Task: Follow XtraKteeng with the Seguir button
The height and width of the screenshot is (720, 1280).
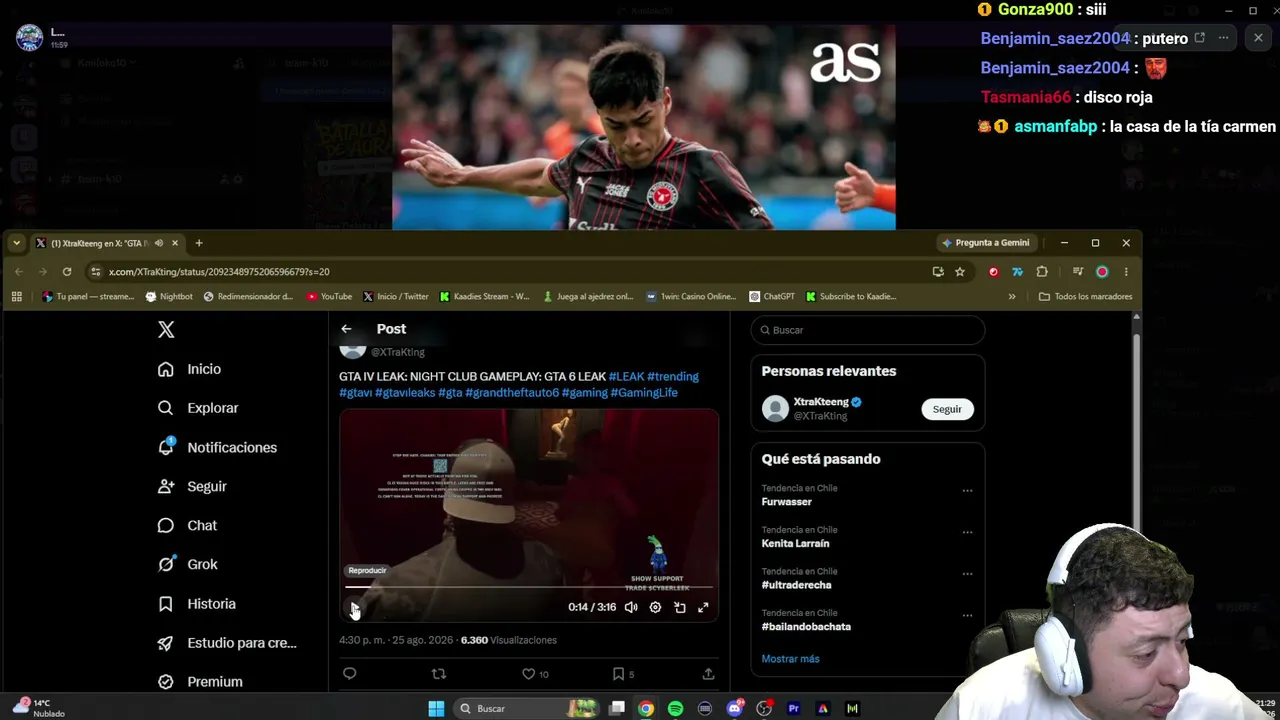Action: click(x=947, y=409)
